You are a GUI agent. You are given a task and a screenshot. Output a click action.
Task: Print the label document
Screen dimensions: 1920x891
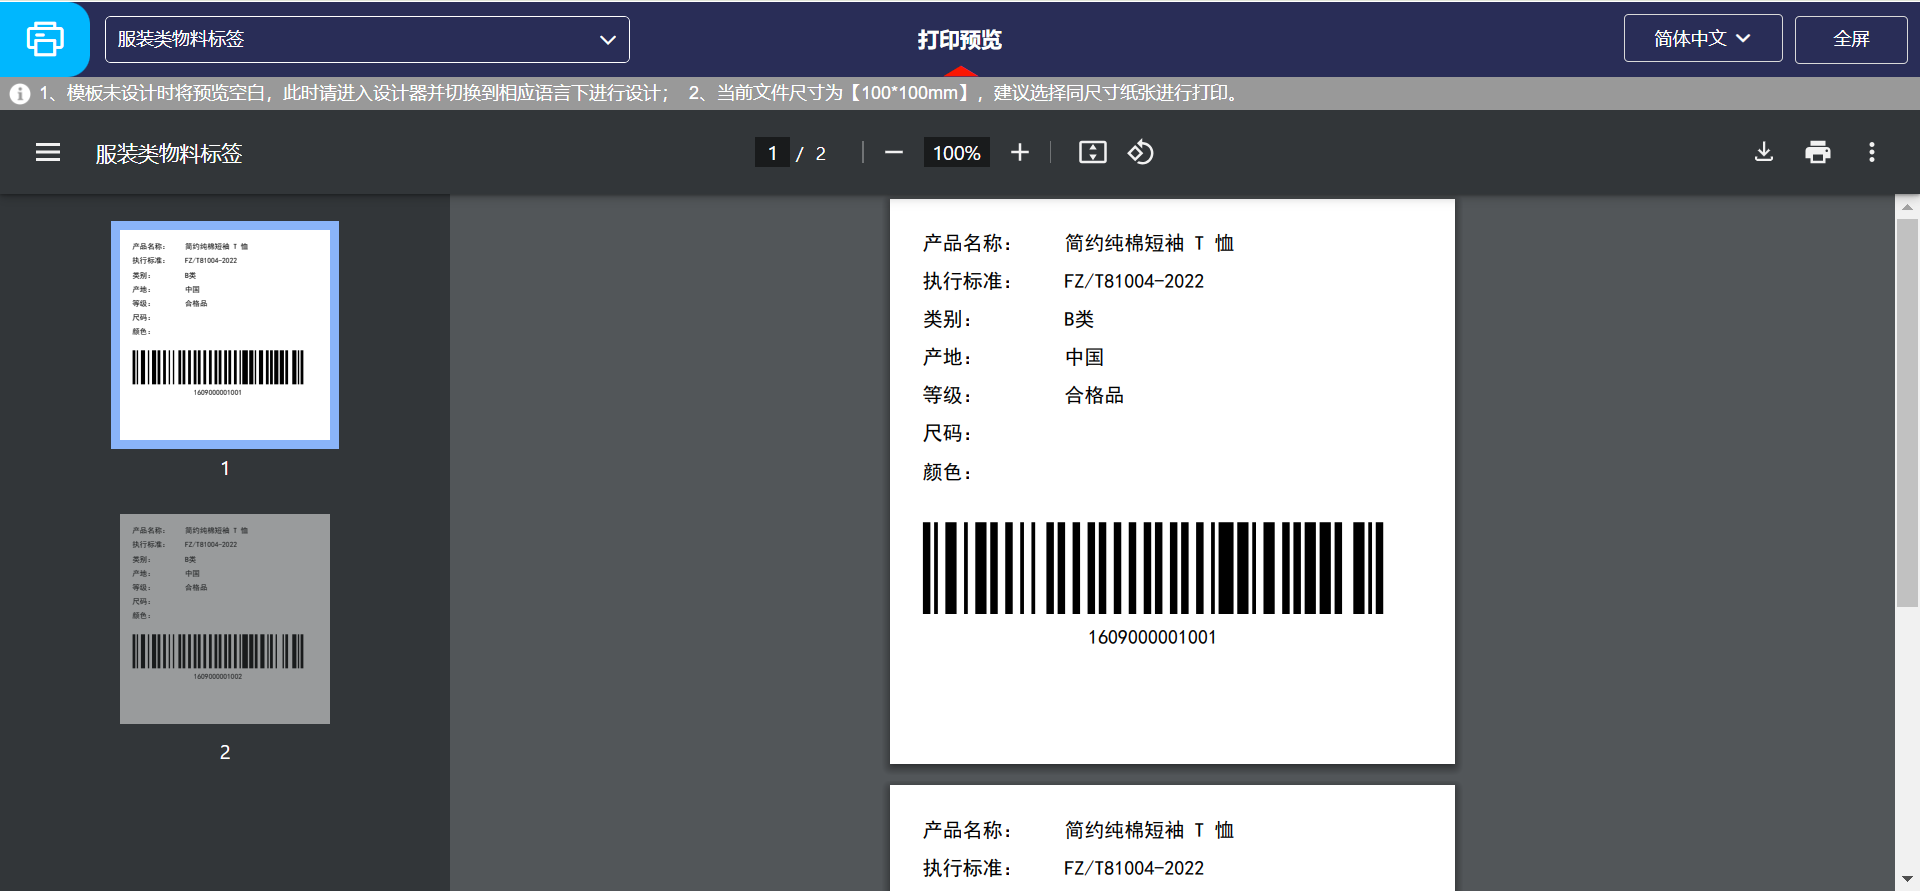point(1817,152)
